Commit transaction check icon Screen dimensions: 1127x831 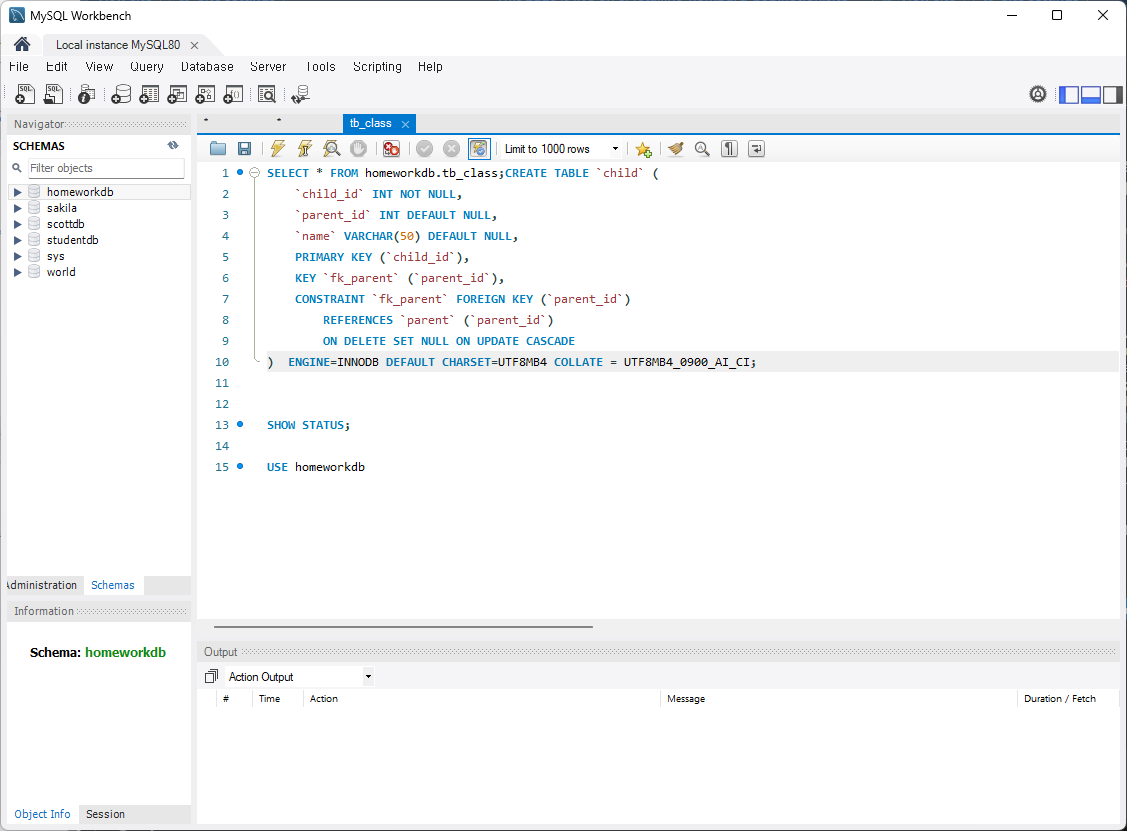[425, 149]
